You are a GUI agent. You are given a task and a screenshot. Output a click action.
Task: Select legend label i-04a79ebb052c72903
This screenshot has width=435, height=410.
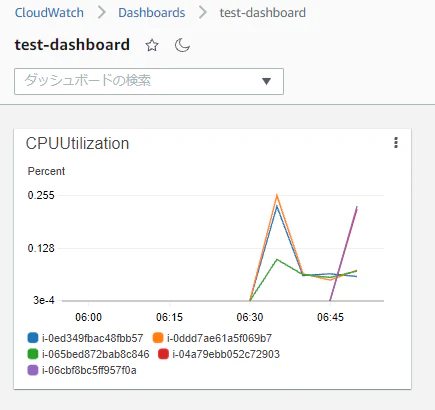coord(226,354)
